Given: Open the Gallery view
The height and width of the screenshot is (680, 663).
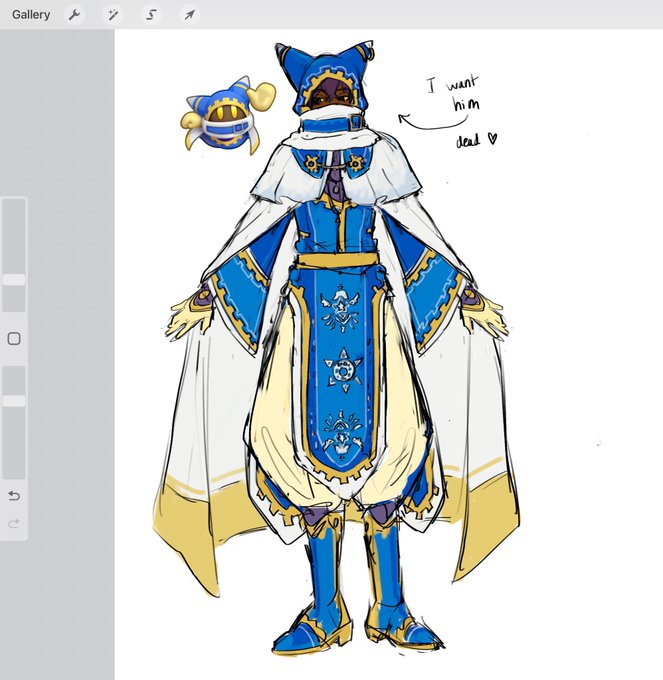Looking at the screenshot, I should coord(31,14).
